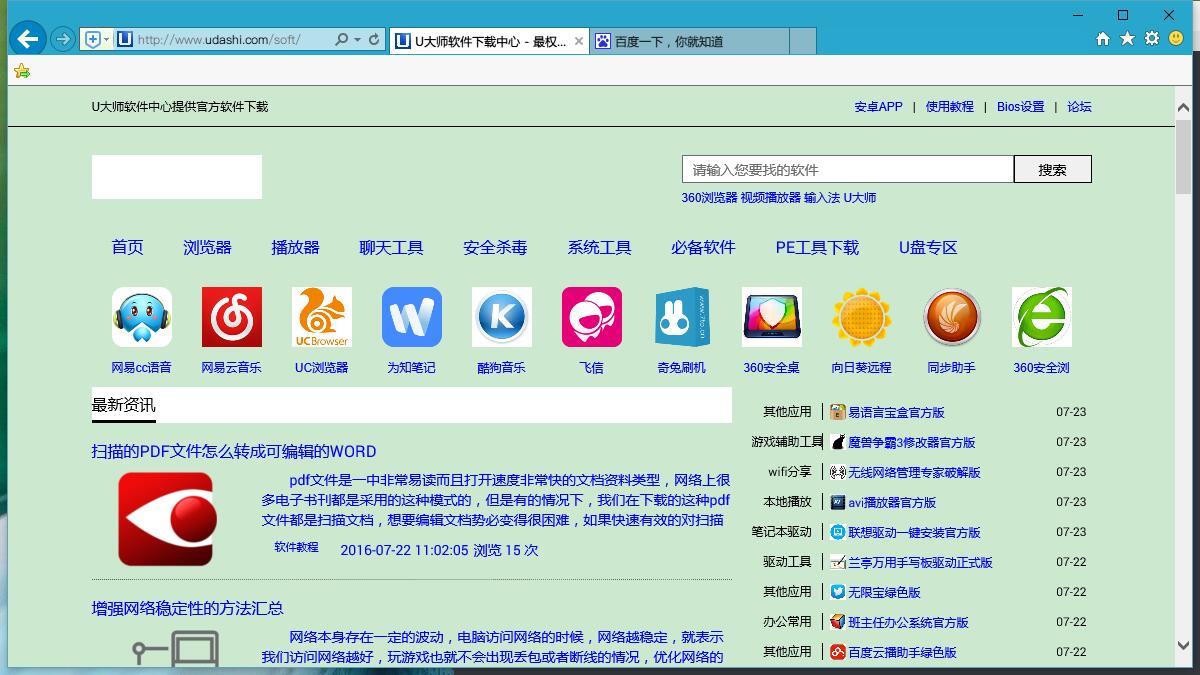Select the Kugou Music blue K icon
Viewport: 1200px width, 675px height.
[x=501, y=317]
